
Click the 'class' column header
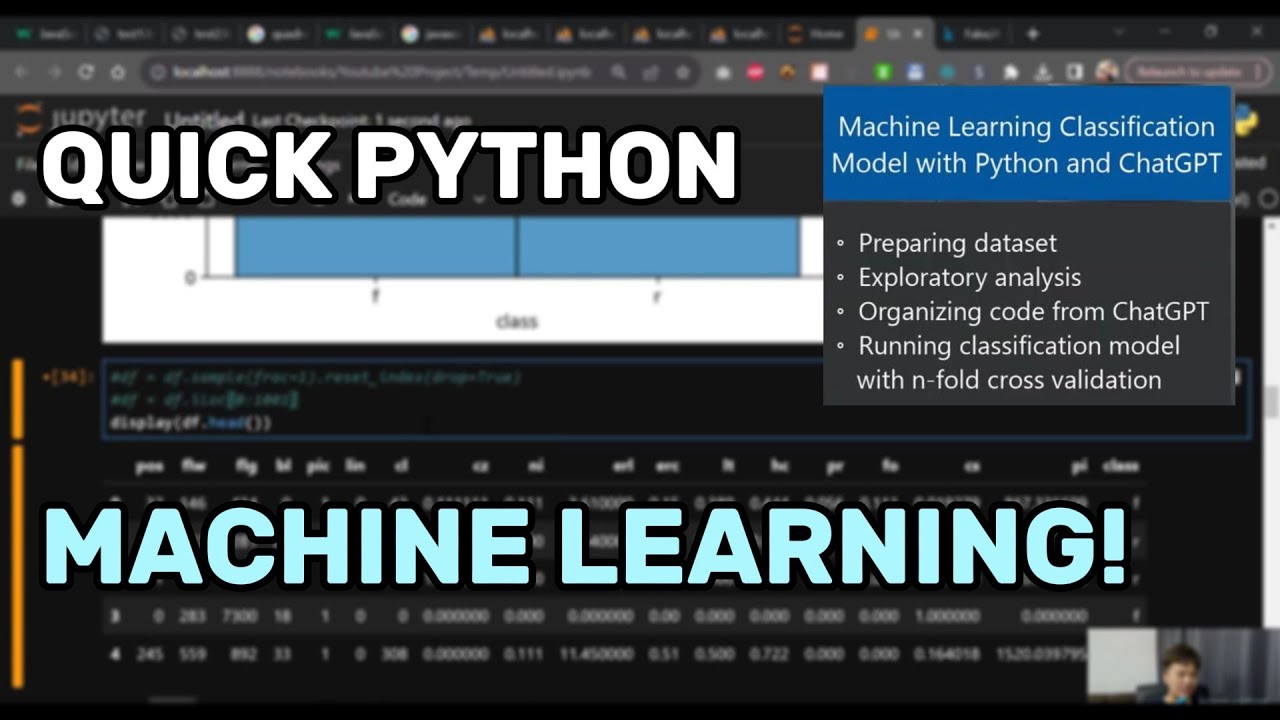coord(1120,466)
